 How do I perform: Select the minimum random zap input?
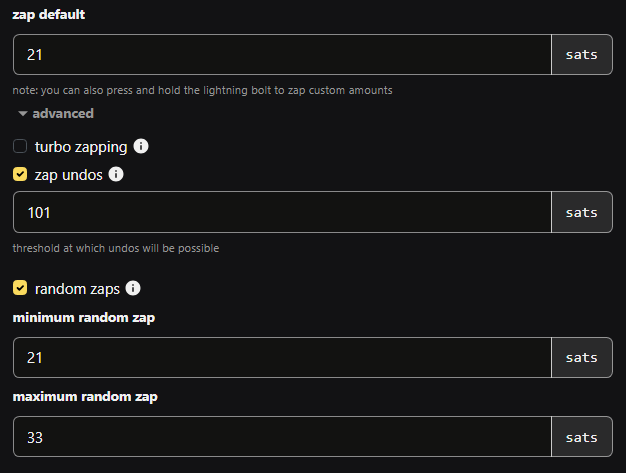click(x=282, y=357)
